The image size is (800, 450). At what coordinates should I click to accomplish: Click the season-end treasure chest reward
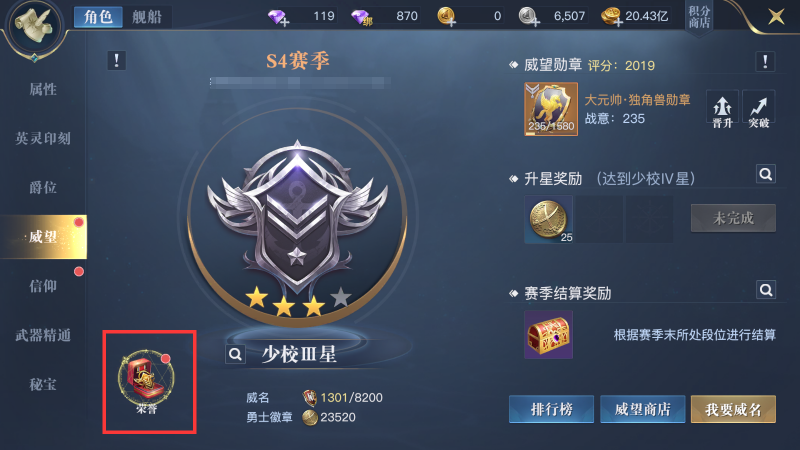[x=548, y=335]
